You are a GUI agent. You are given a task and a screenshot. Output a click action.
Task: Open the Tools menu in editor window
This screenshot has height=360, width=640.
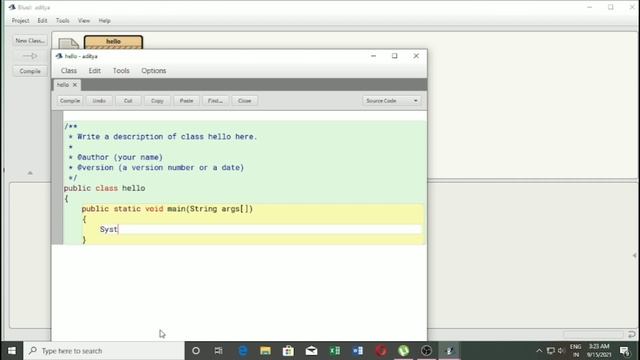click(121, 71)
